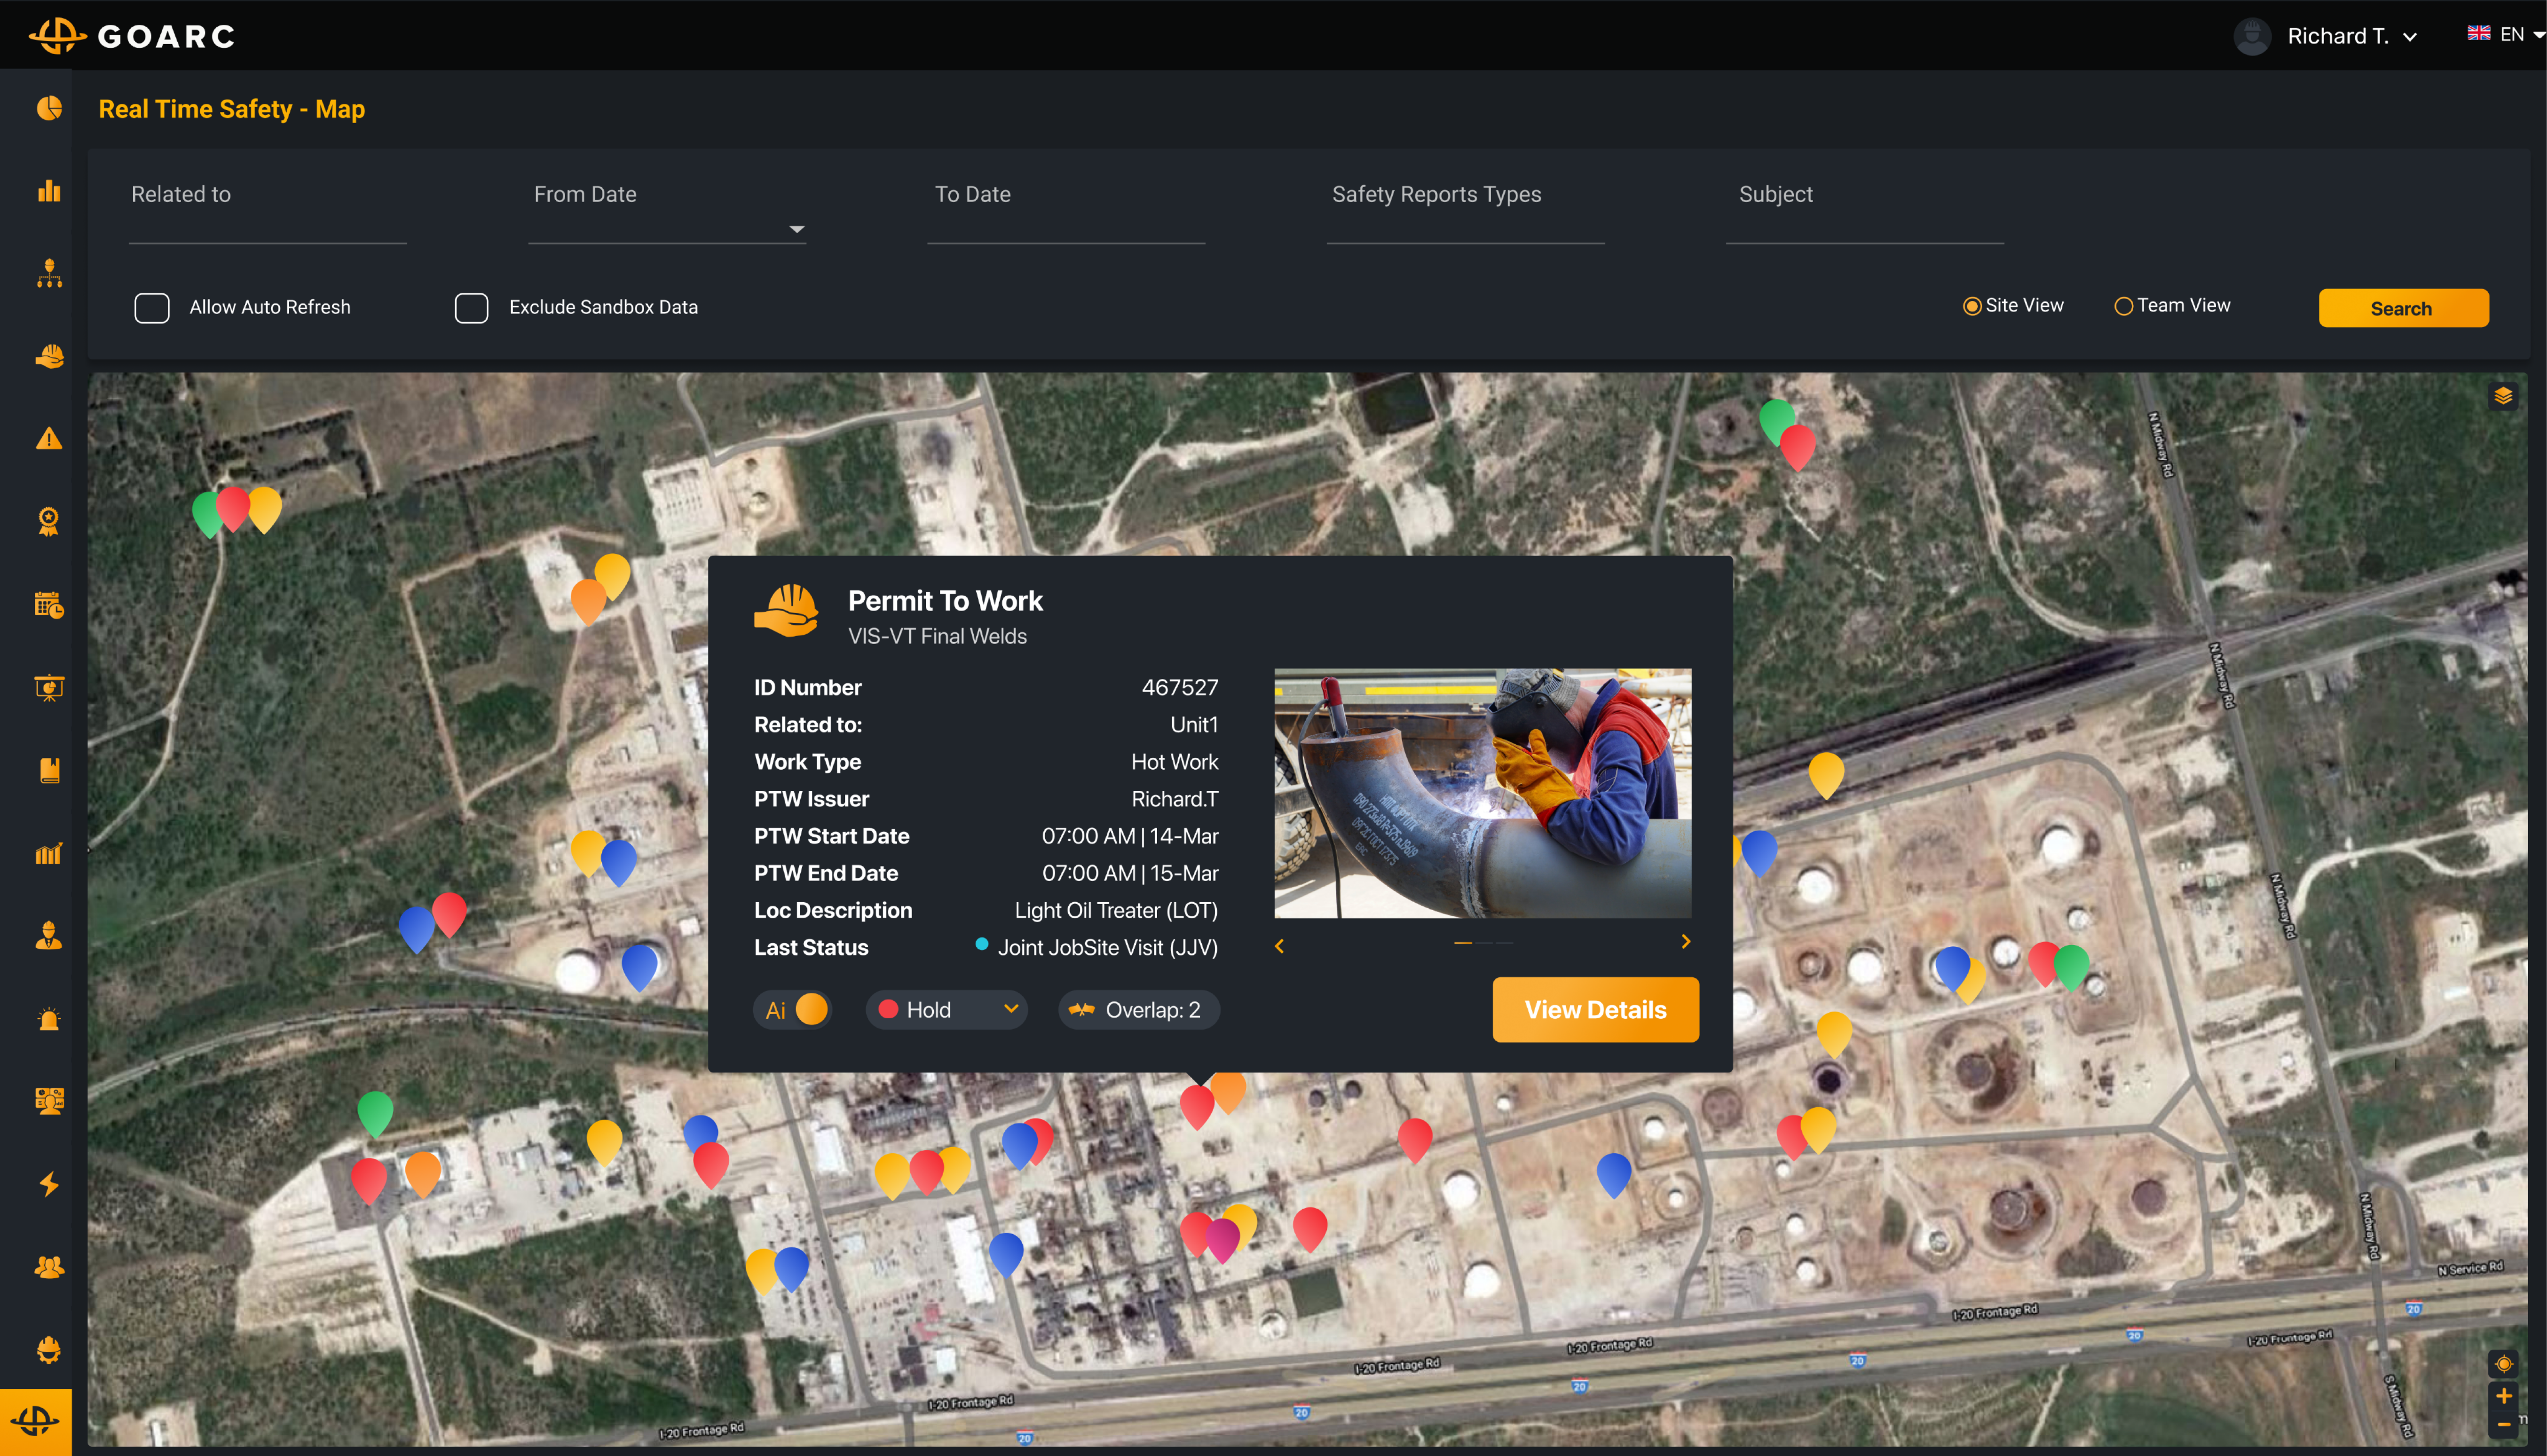Click the three overlapping pins at the map's top-left
The image size is (2547, 1456).
(236, 512)
